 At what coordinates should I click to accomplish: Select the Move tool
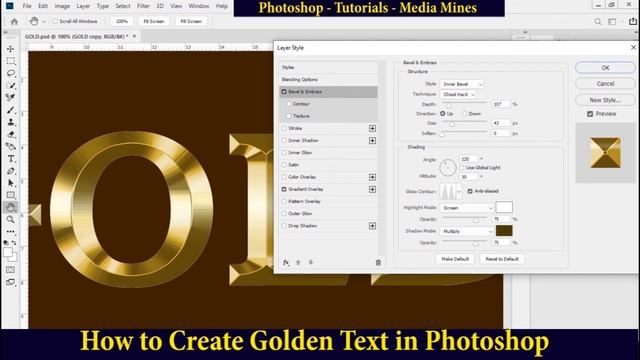click(x=11, y=49)
